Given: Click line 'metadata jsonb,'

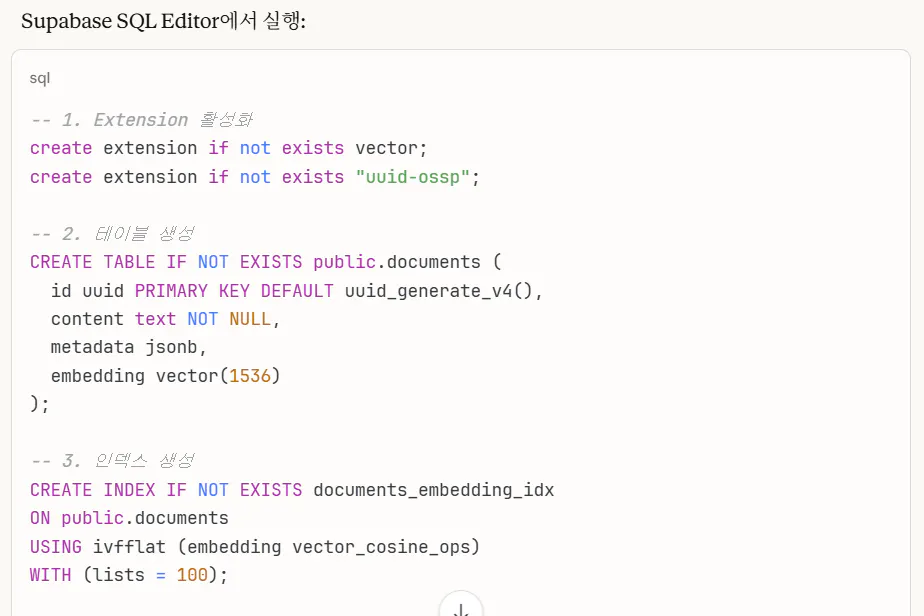Looking at the screenshot, I should (128, 347).
